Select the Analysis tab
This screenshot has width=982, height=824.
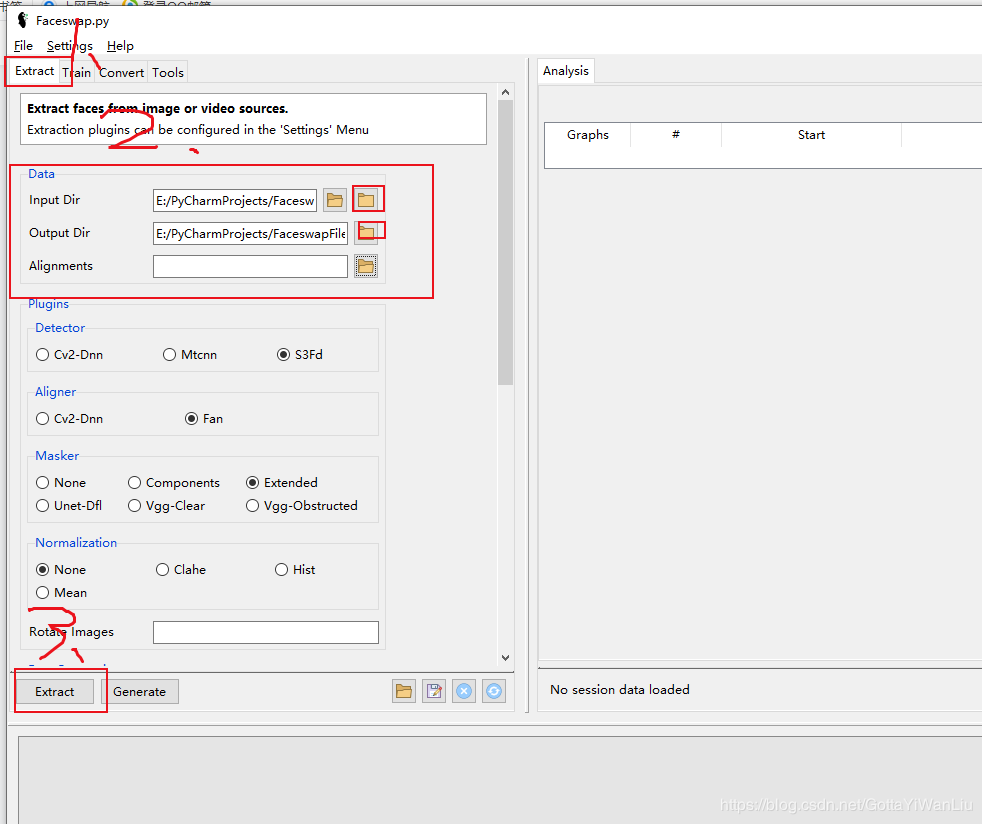[566, 71]
